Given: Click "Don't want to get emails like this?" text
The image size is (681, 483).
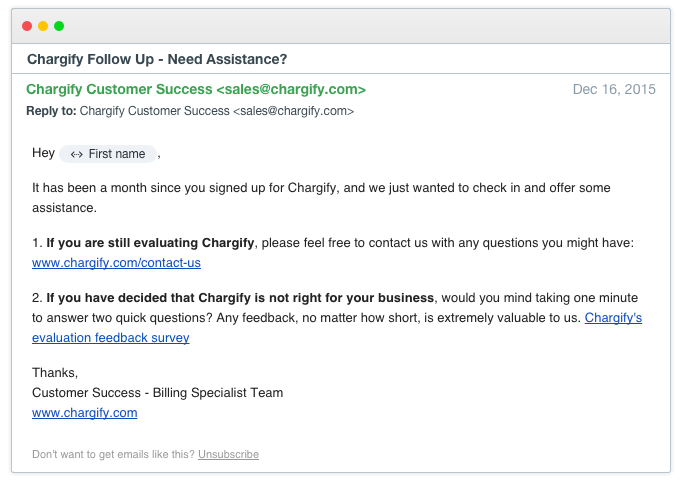Looking at the screenshot, I should click(113, 454).
